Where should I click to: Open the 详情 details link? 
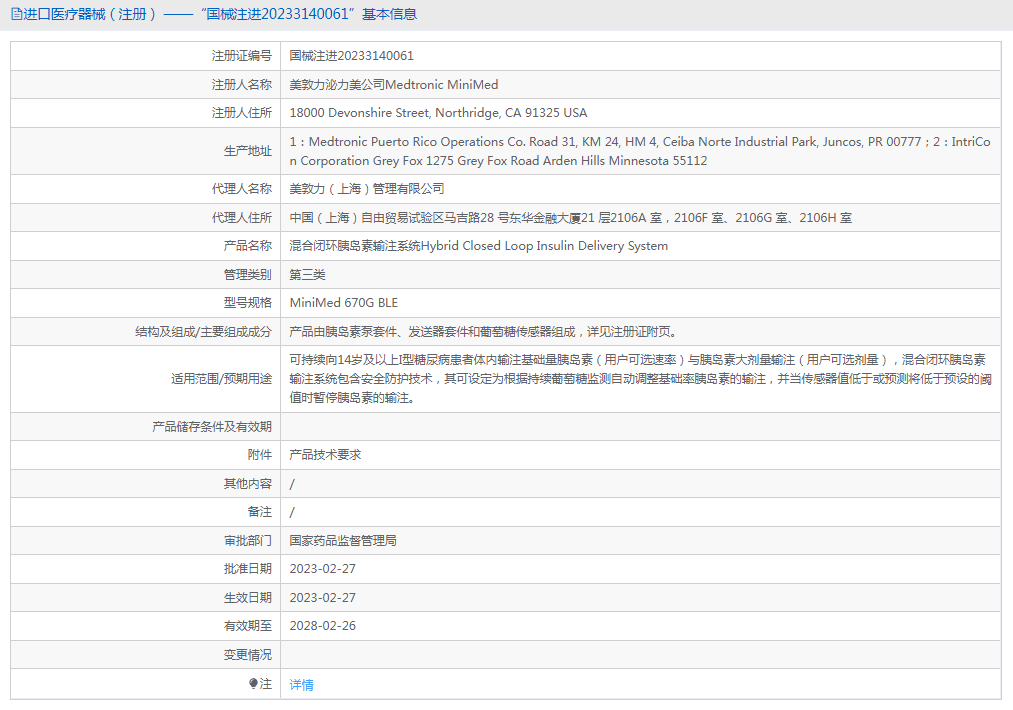(x=302, y=685)
